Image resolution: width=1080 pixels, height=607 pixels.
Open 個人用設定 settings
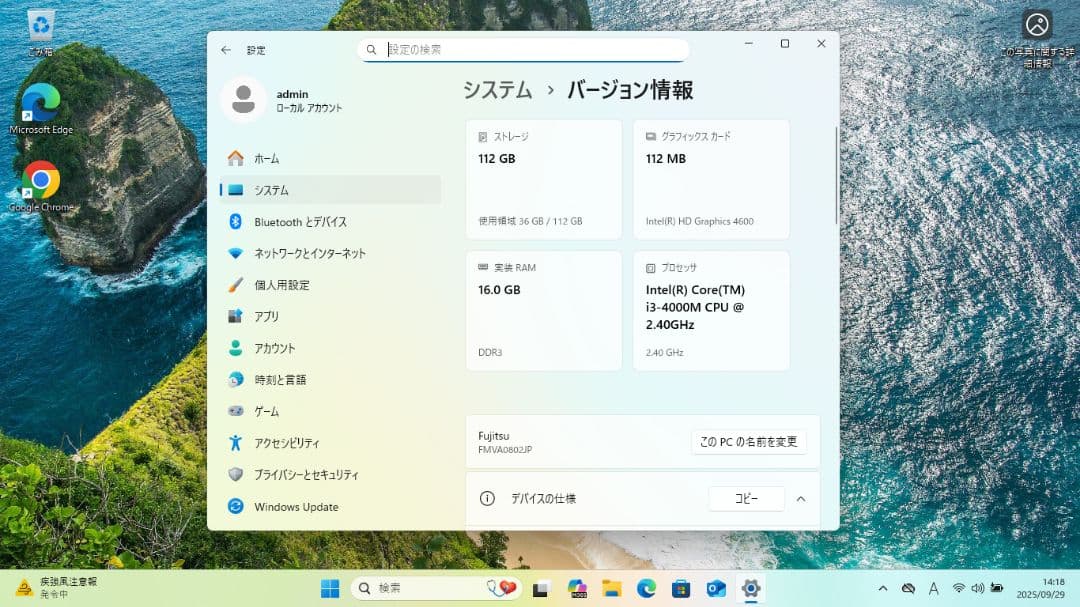pyautogui.click(x=331, y=285)
